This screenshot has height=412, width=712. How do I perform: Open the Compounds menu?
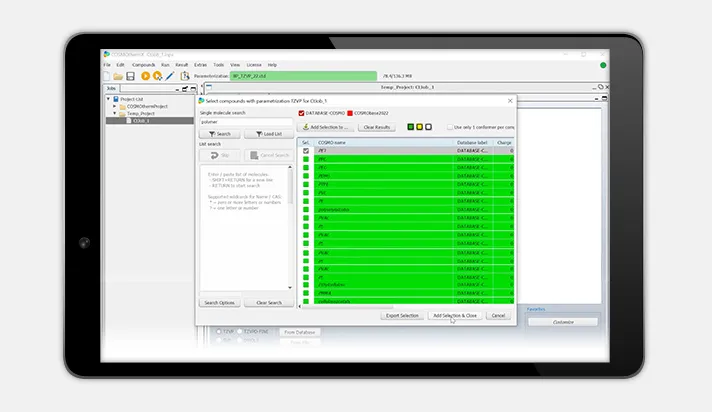click(x=143, y=65)
